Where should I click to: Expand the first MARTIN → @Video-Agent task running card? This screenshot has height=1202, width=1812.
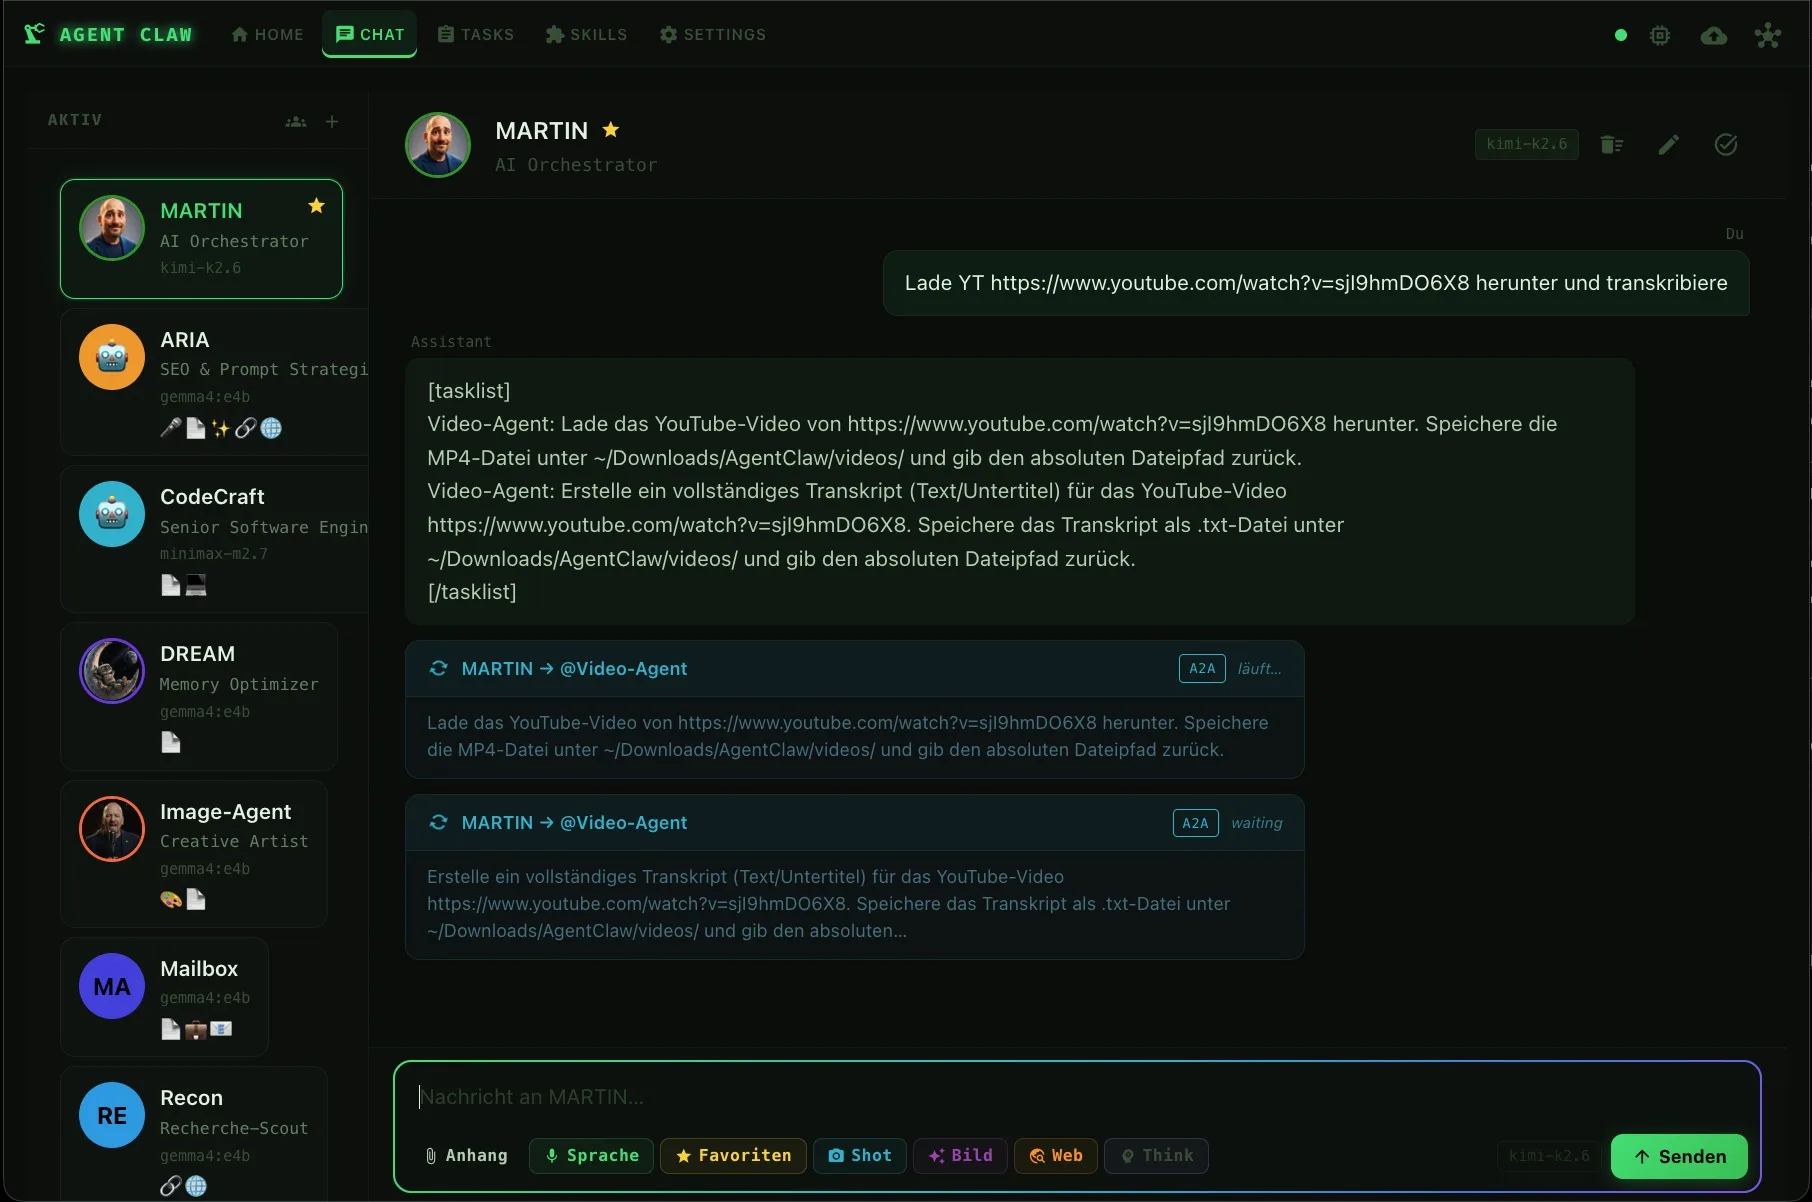[x=854, y=669]
